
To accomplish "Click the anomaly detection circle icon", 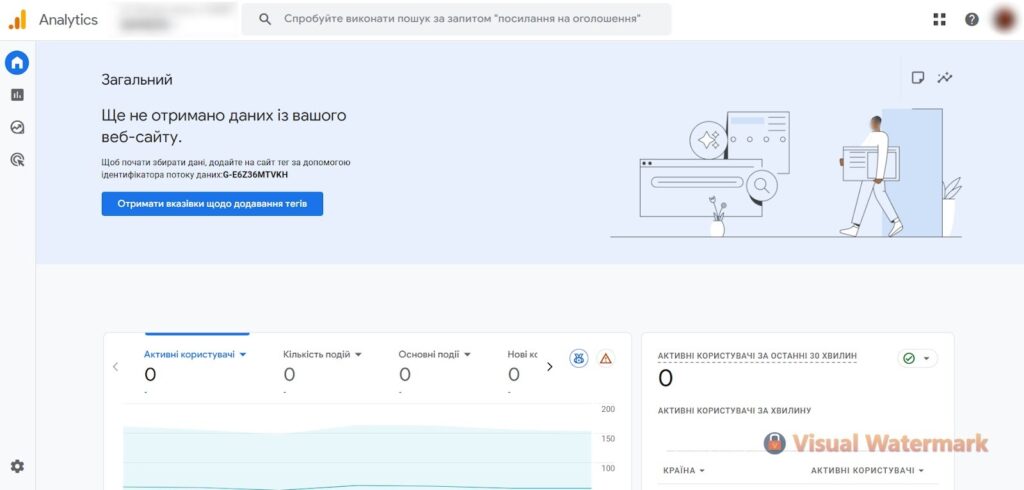I will 578,358.
